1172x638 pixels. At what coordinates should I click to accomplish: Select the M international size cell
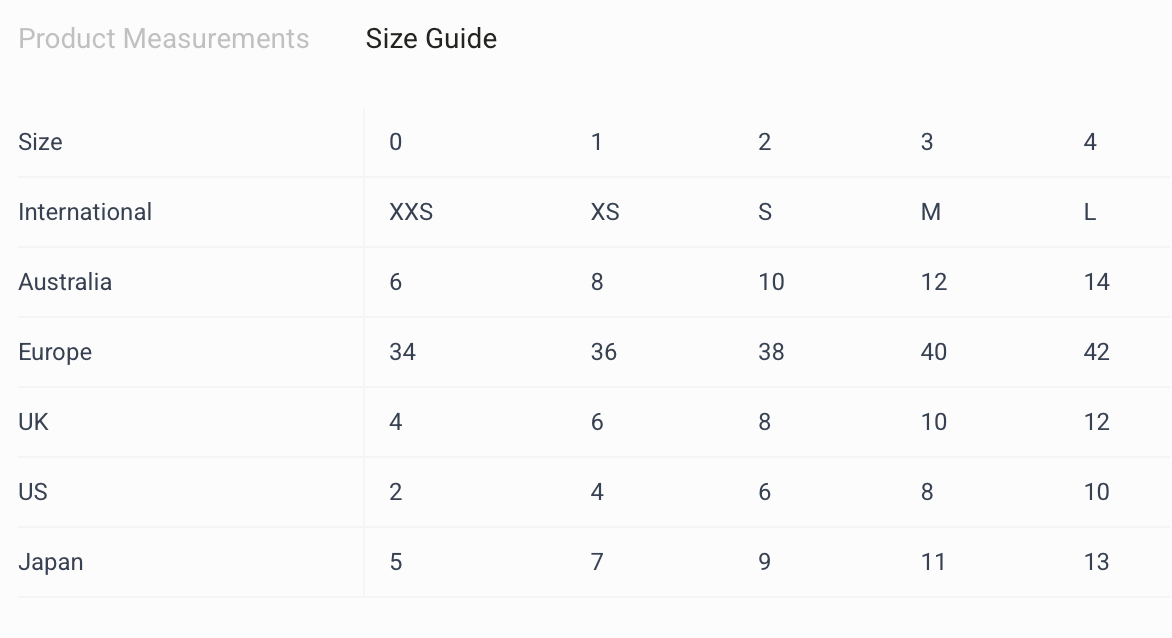[931, 212]
